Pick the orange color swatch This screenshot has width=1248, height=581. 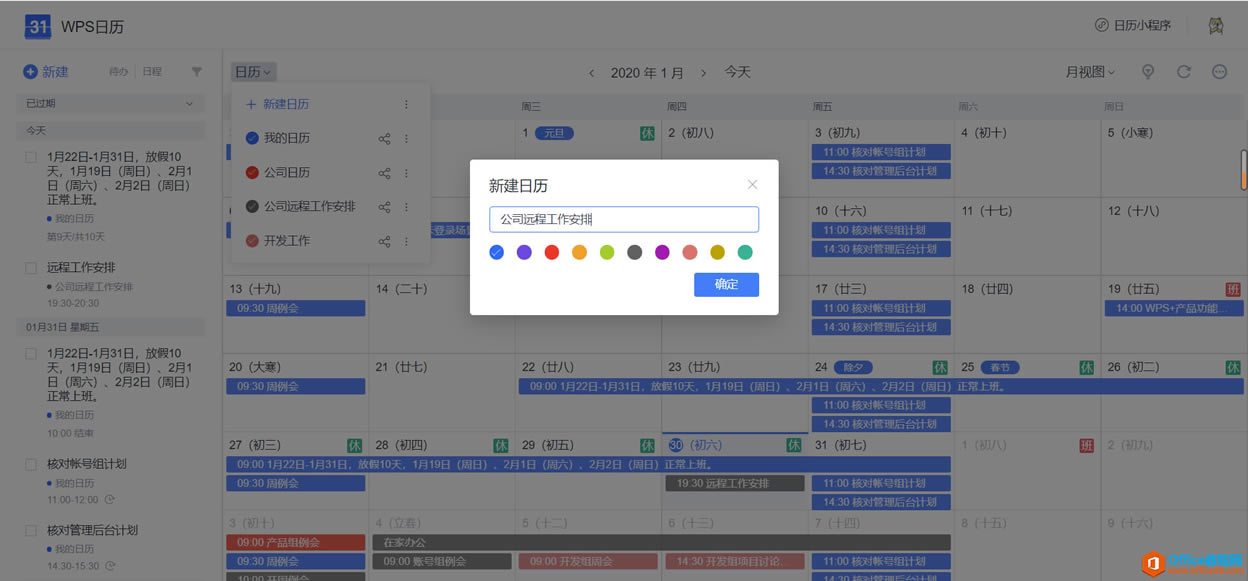579,252
